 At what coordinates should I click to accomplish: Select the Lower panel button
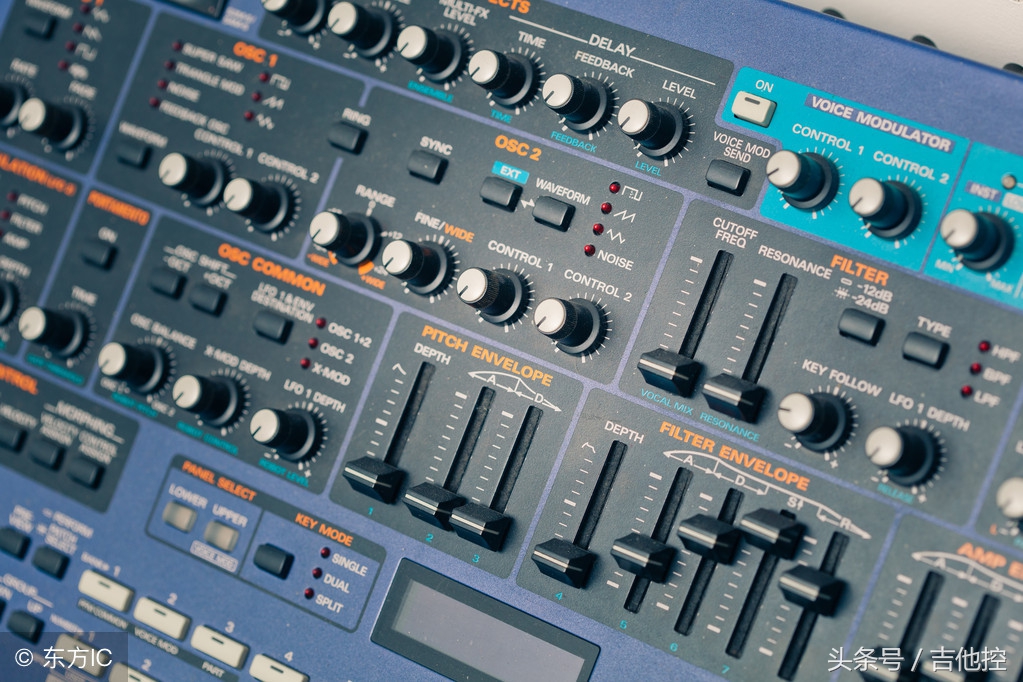coord(180,516)
